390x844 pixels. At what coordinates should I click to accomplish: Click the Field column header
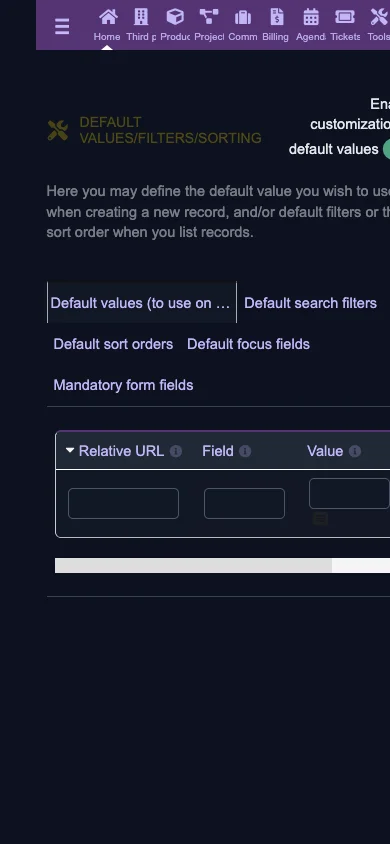pyautogui.click(x=218, y=451)
